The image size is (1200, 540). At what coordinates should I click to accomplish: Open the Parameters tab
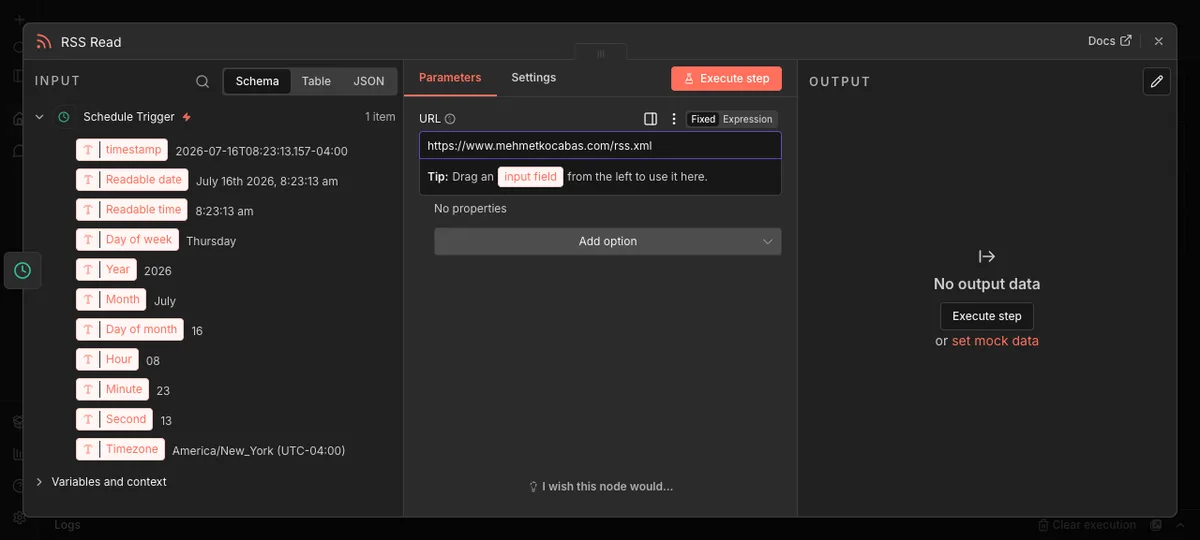click(450, 77)
